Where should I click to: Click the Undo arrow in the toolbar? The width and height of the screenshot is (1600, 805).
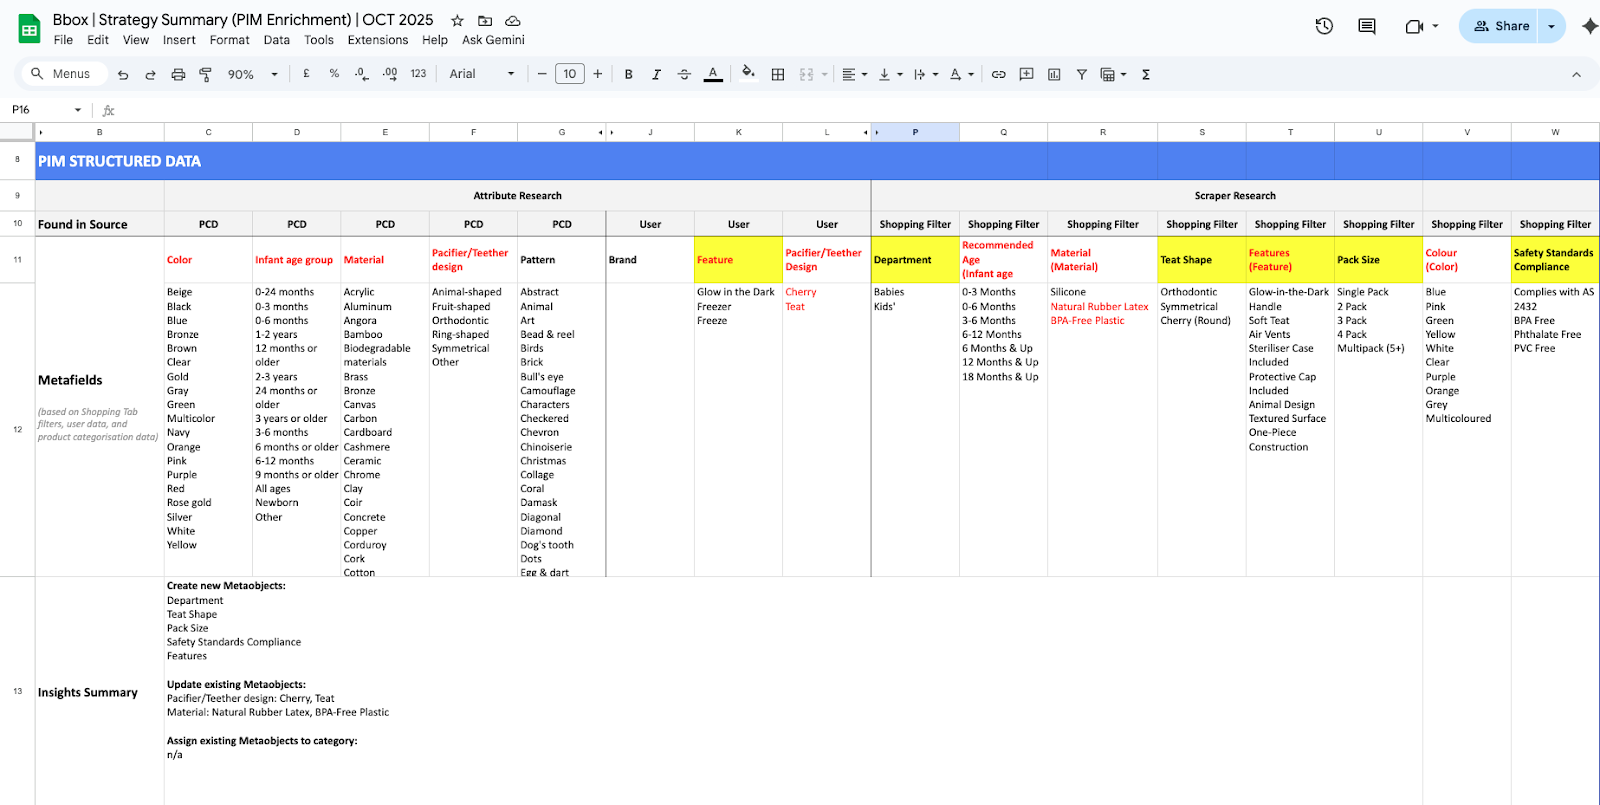(x=123, y=74)
